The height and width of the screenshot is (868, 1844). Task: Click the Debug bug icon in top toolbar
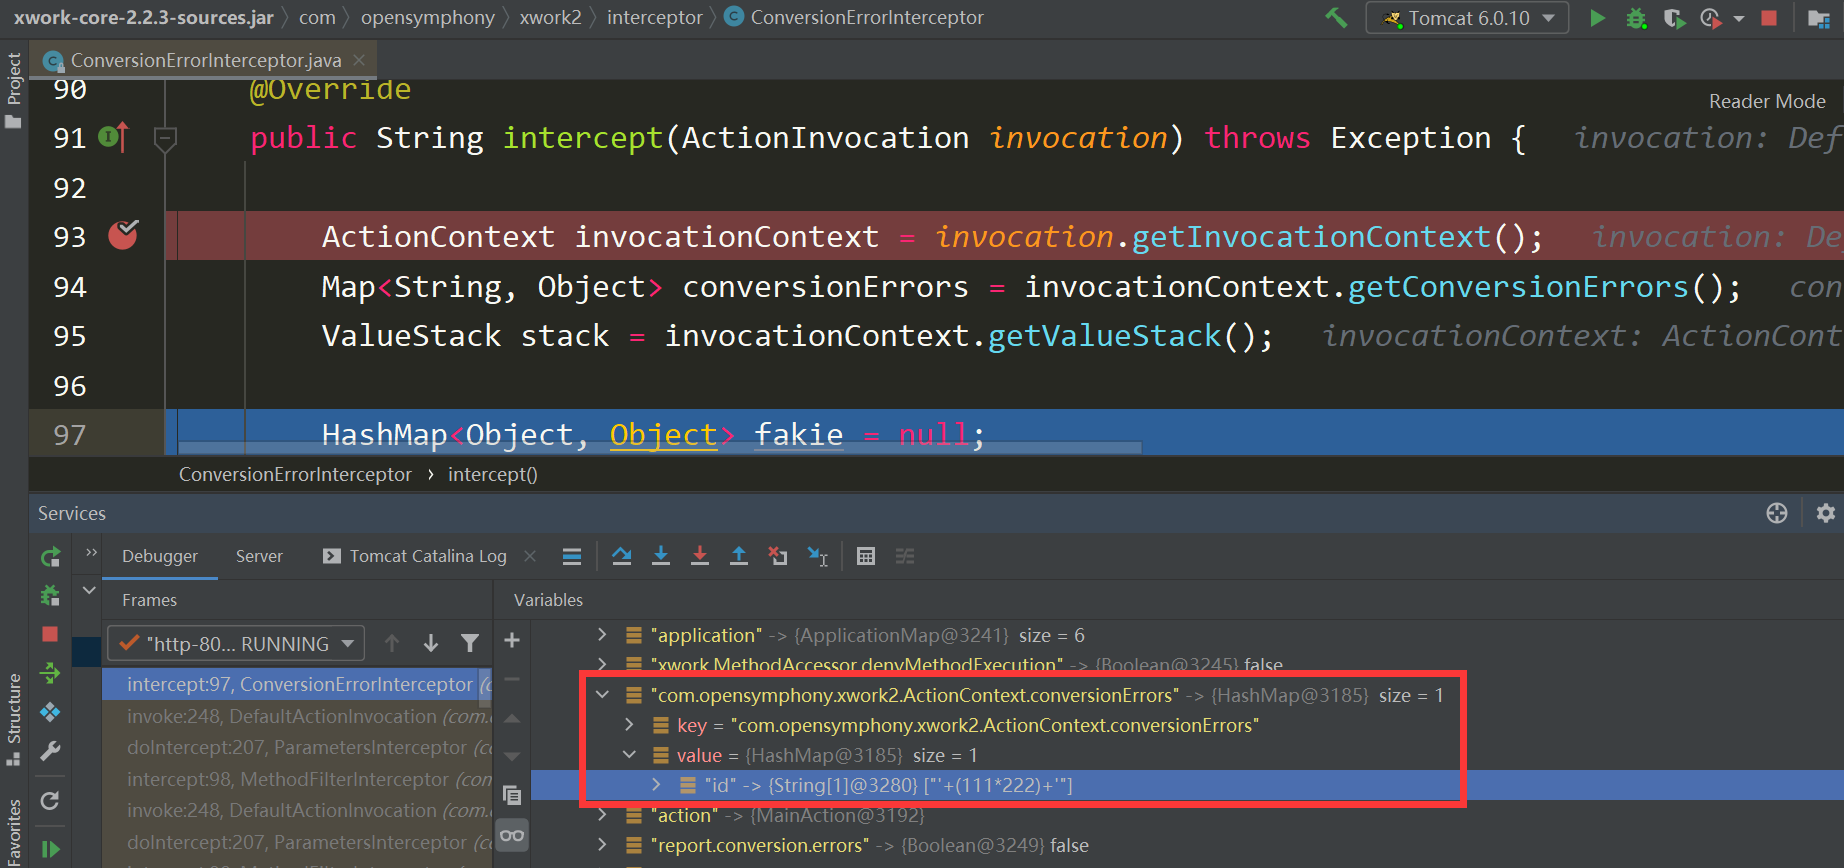[1636, 18]
